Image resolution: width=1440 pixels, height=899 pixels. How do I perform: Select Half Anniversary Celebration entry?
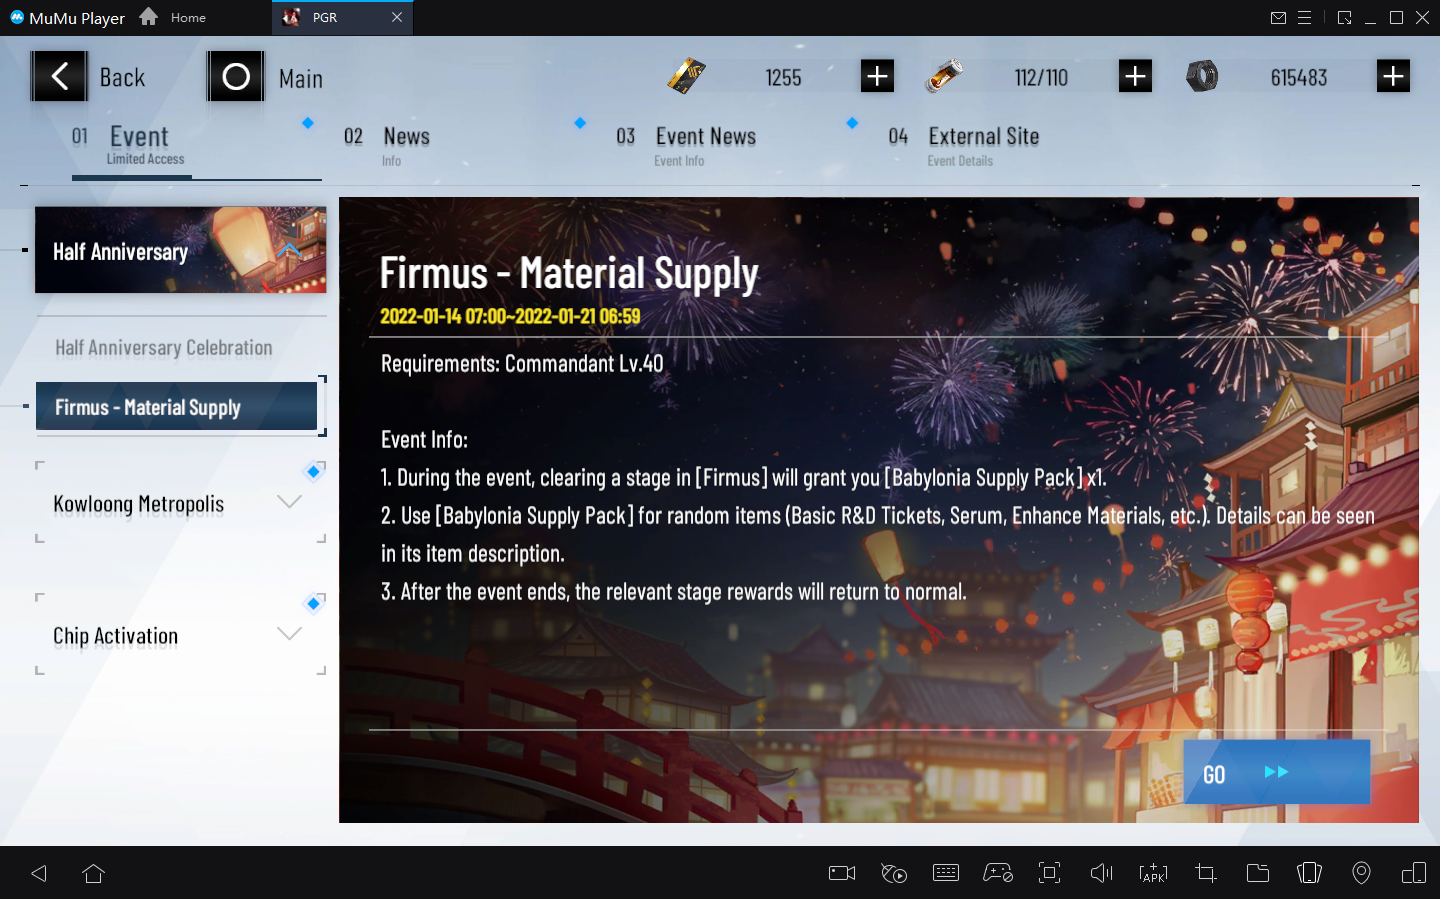pyautogui.click(x=164, y=348)
